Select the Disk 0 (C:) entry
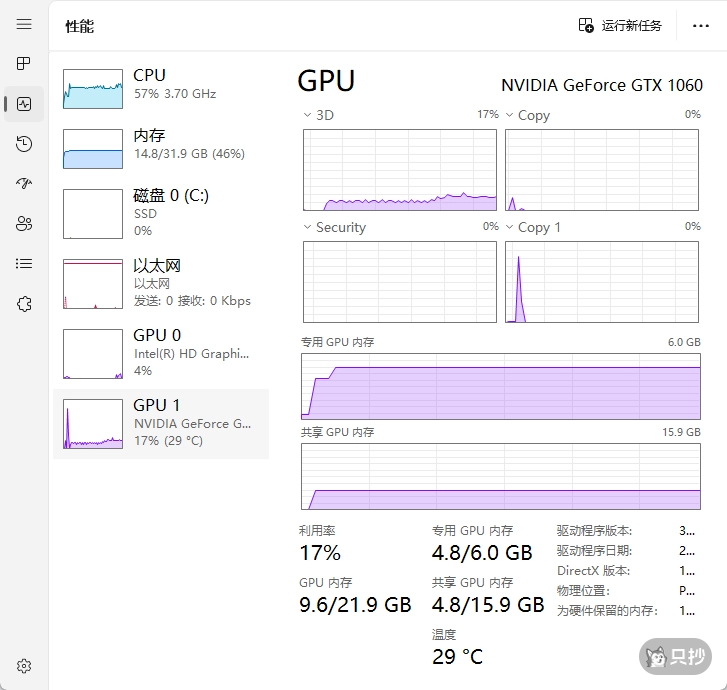Screen dimensions: 727x690 161,211
